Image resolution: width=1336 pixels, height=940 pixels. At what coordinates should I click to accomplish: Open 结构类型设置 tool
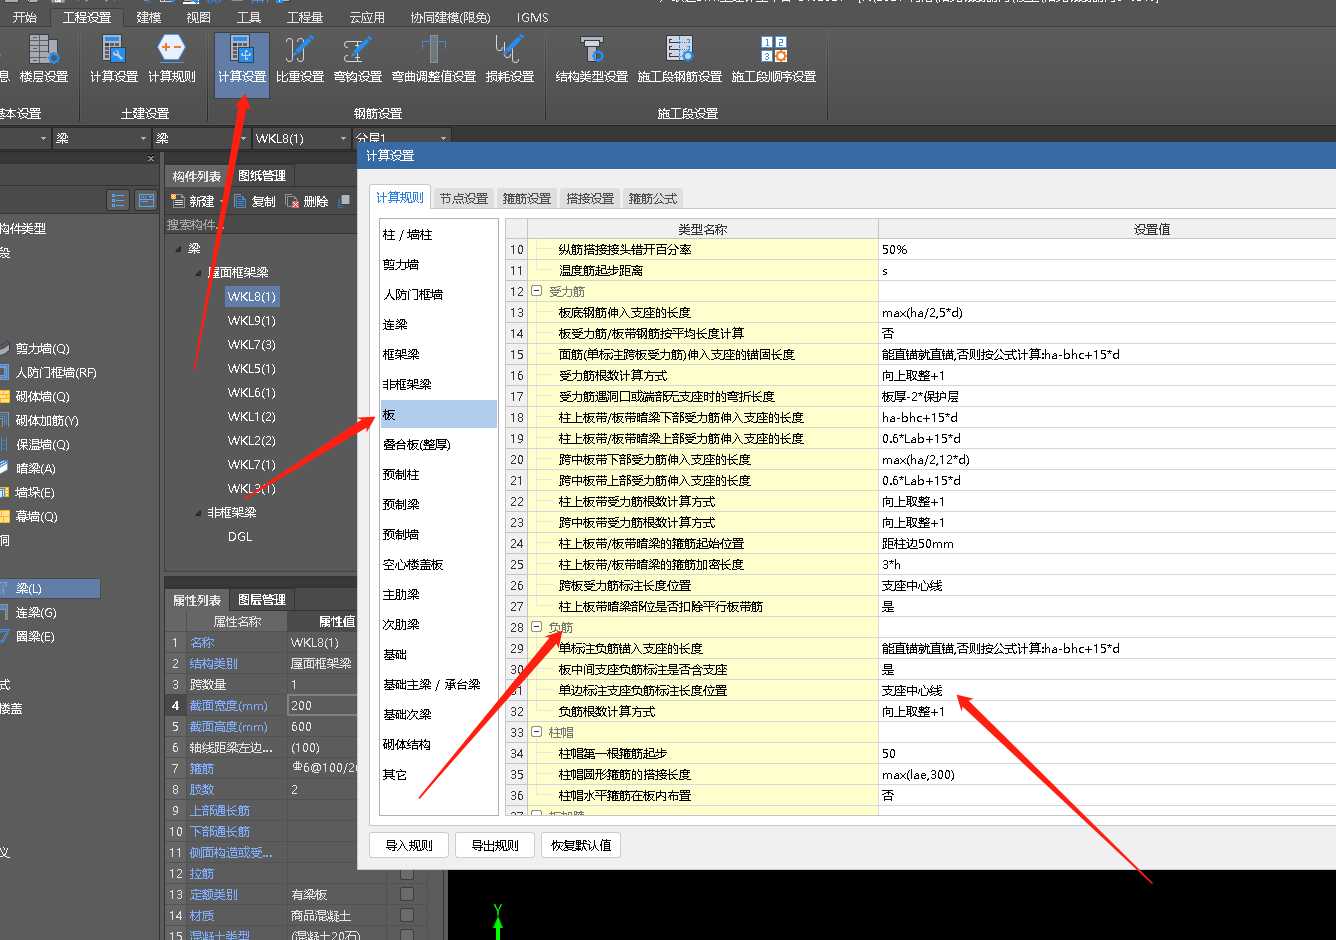(x=592, y=60)
